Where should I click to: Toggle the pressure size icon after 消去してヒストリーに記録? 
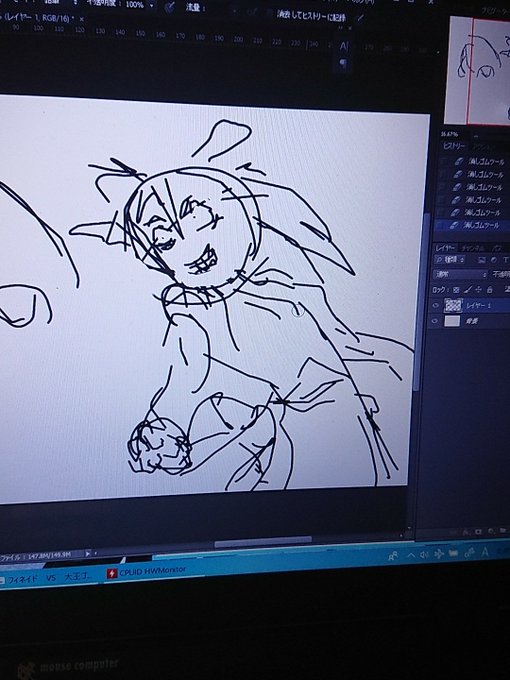click(360, 18)
